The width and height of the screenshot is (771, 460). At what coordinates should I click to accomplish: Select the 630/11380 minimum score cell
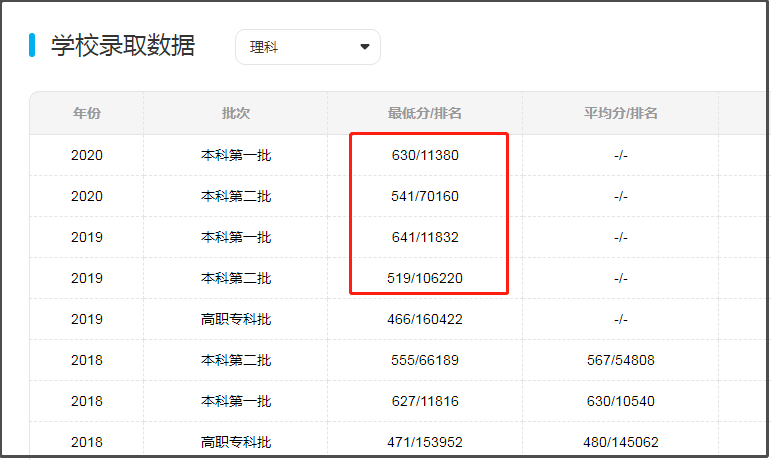[425, 155]
